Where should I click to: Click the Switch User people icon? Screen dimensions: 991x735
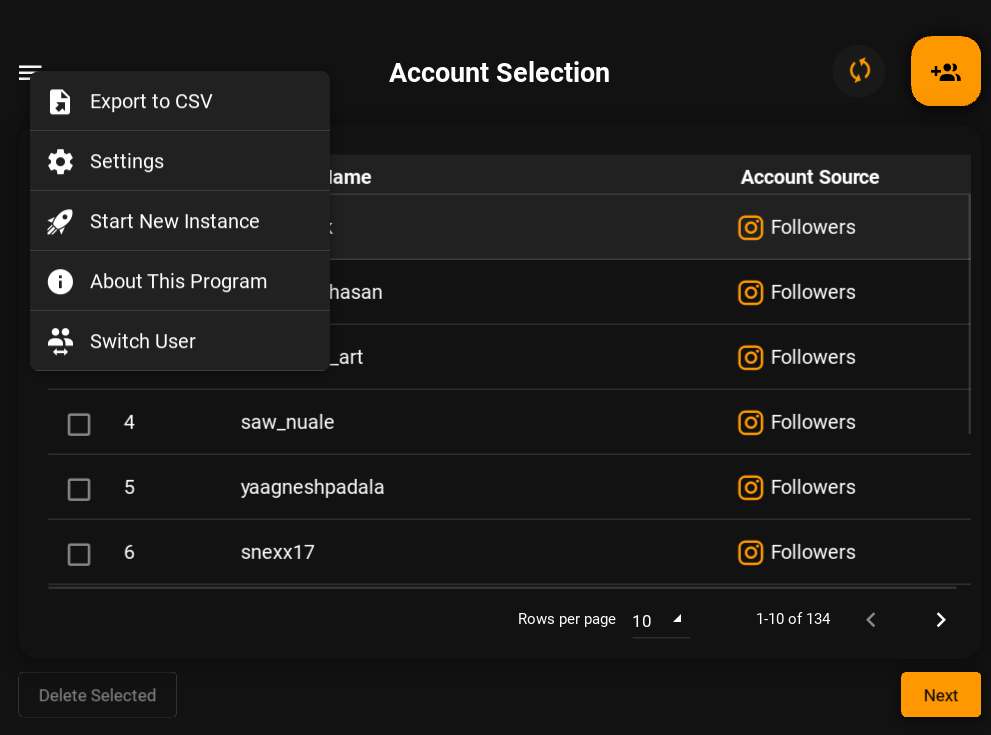60,342
